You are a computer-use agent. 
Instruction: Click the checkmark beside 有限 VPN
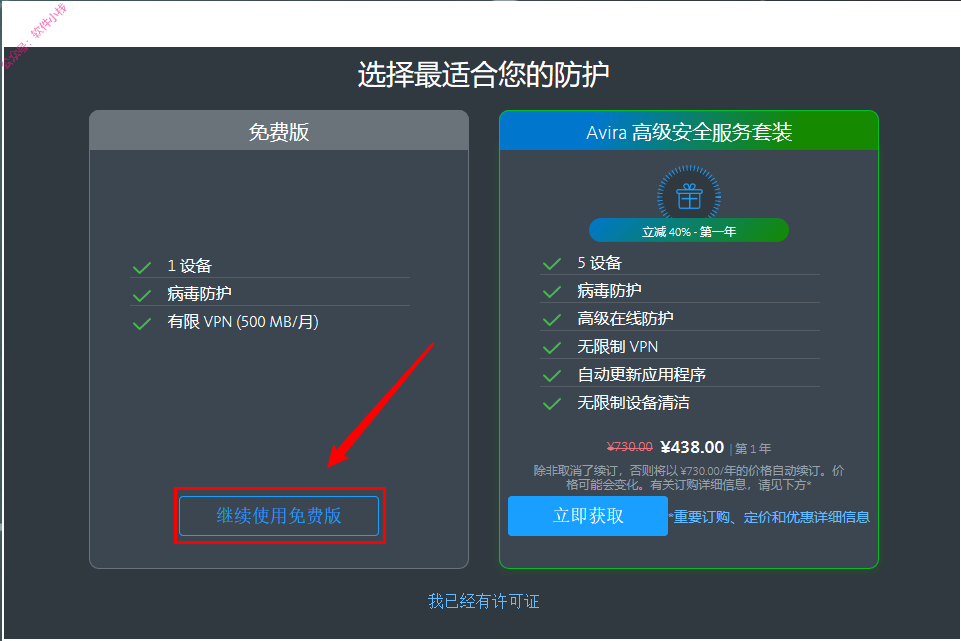(142, 324)
